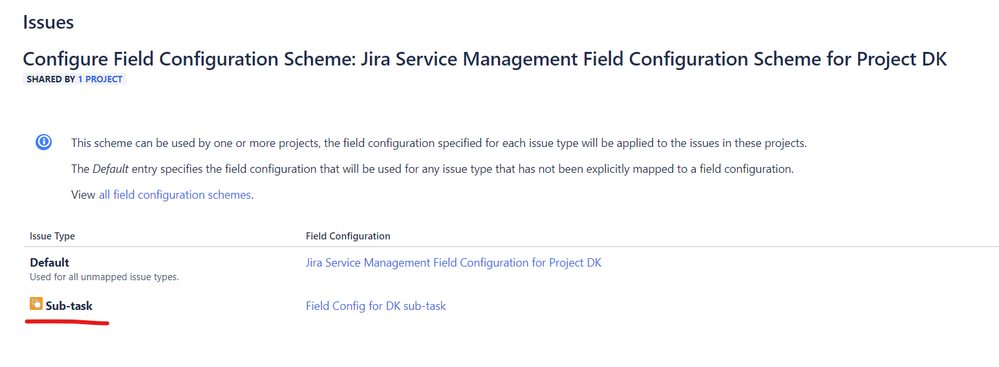999x367 pixels.
Task: Open the 1 PROJECT shared link
Action: (101, 80)
